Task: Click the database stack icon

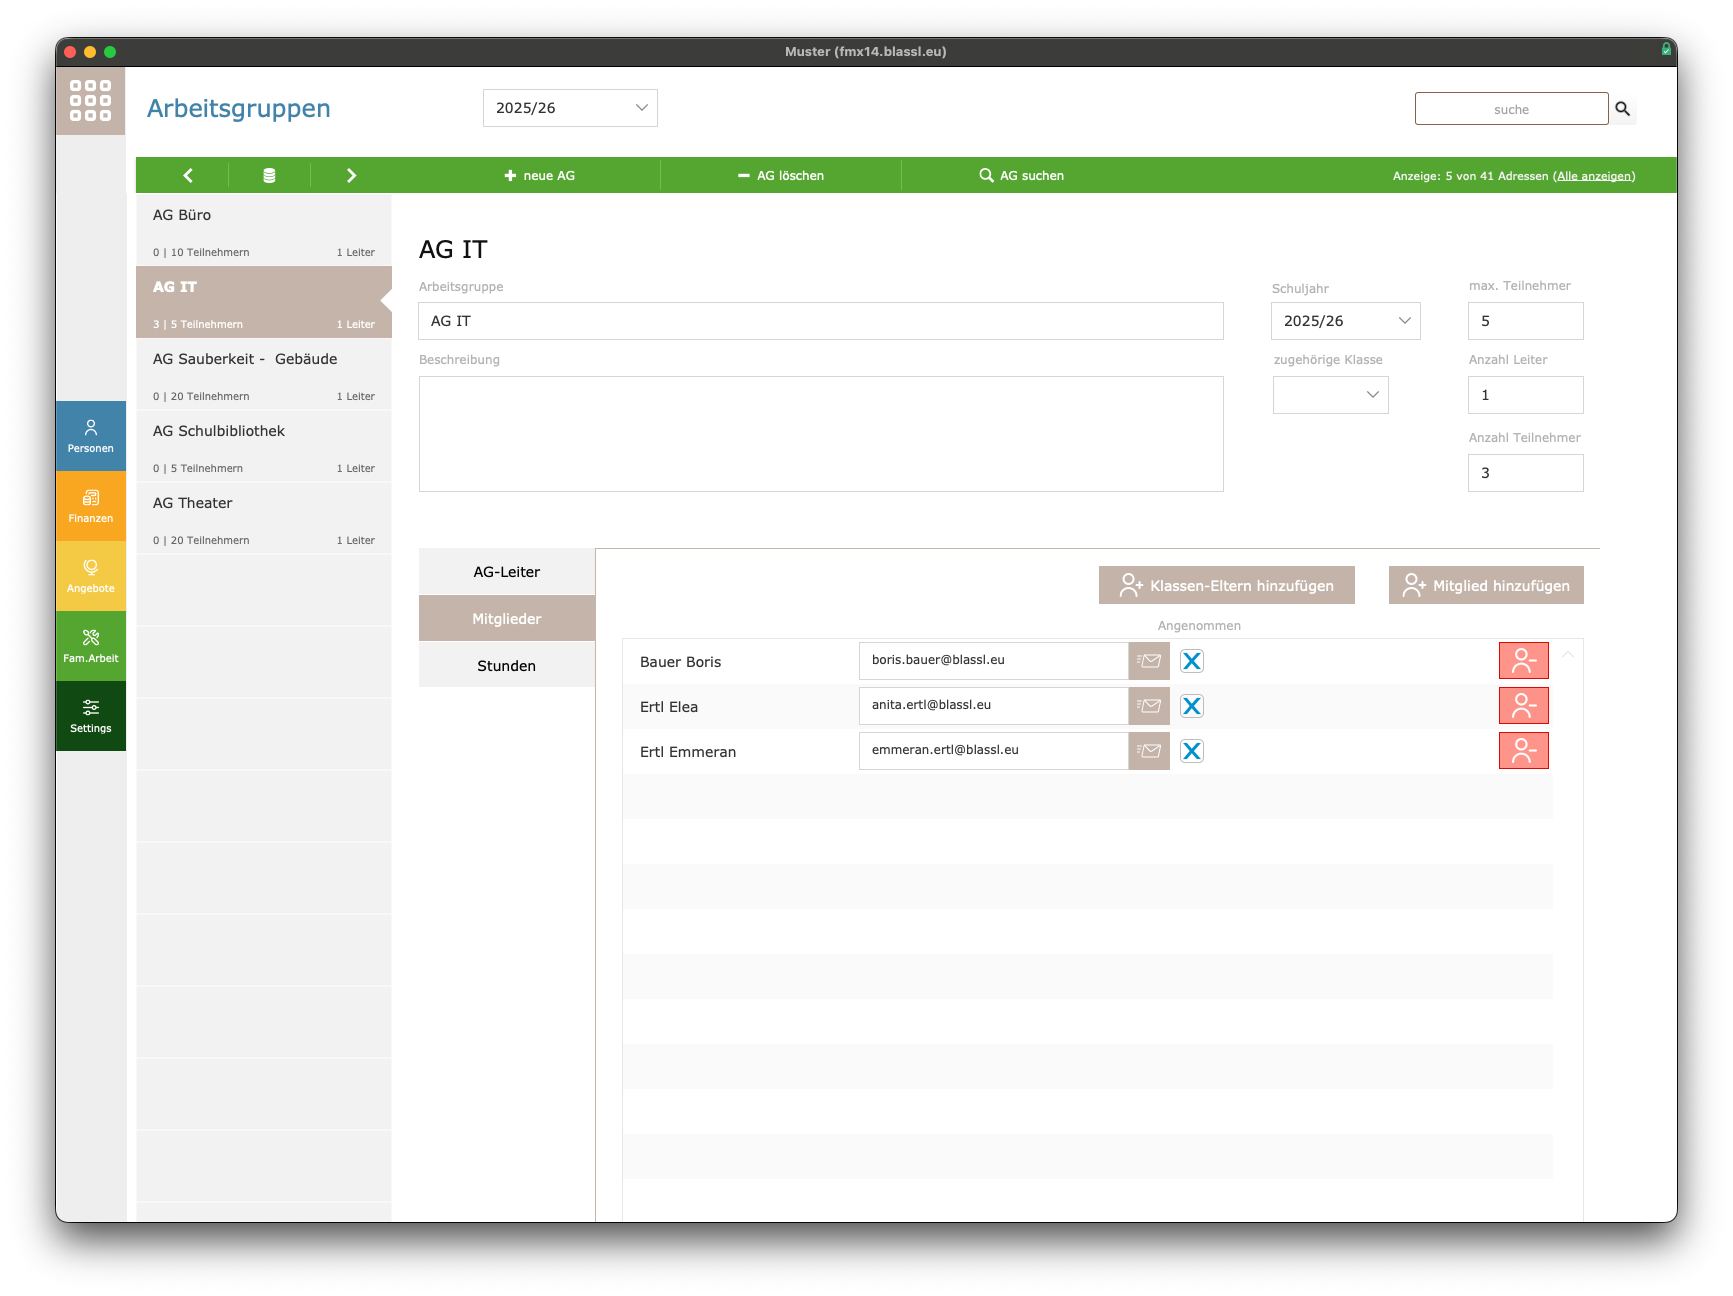Action: (x=269, y=176)
